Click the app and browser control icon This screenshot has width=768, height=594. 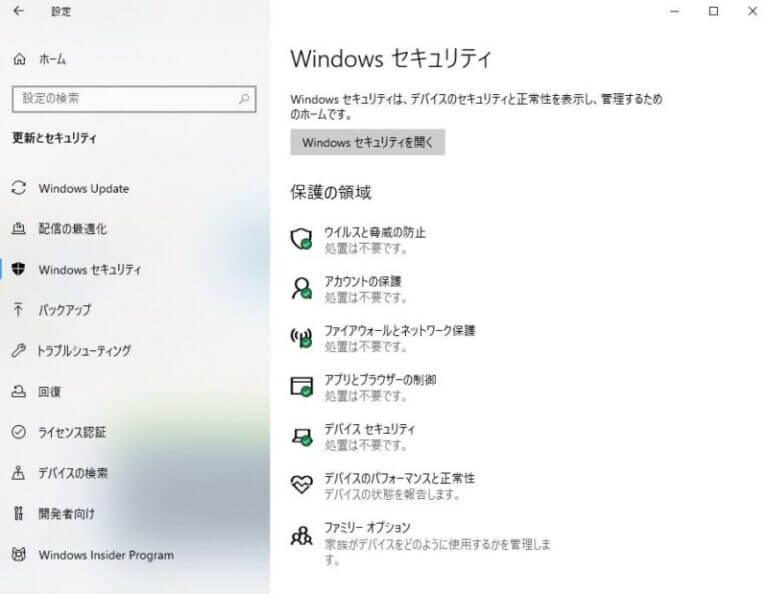coord(301,386)
